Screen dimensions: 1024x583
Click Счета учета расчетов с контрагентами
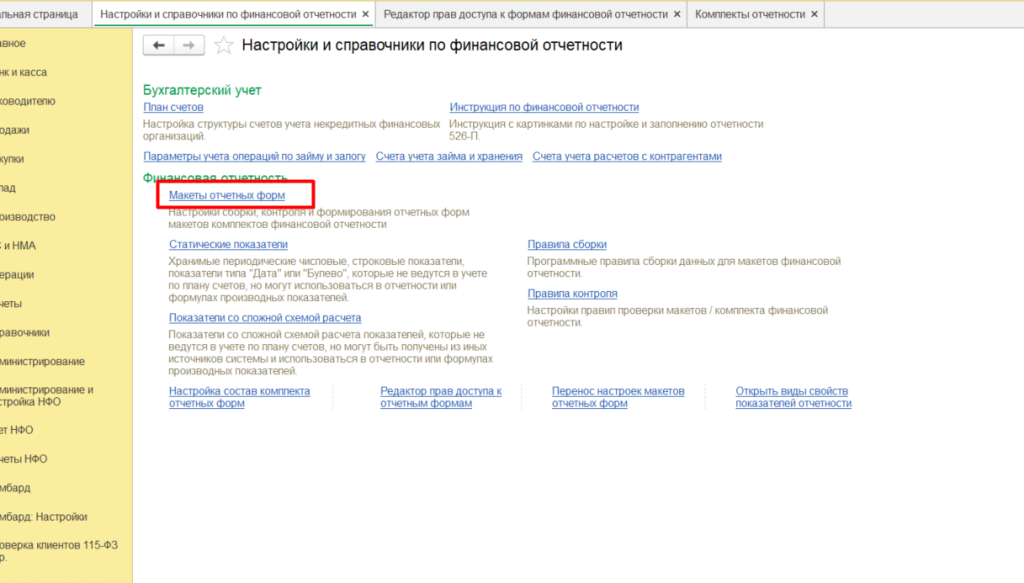[626, 157]
